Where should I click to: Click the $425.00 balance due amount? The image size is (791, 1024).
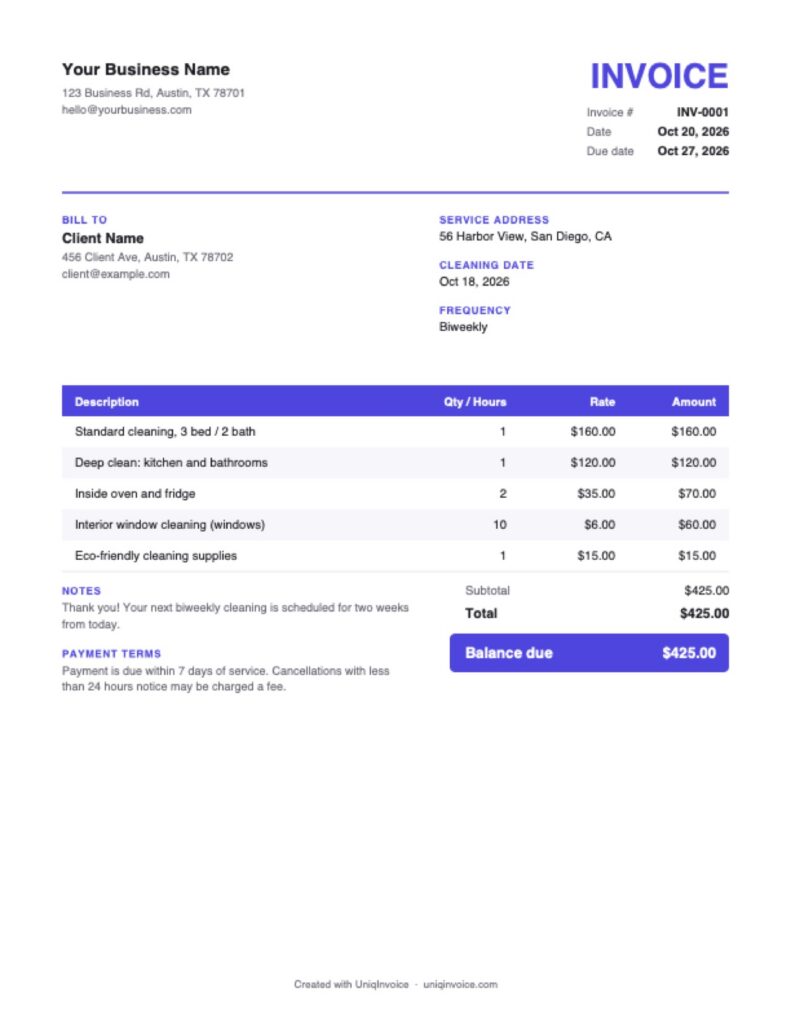coord(688,653)
